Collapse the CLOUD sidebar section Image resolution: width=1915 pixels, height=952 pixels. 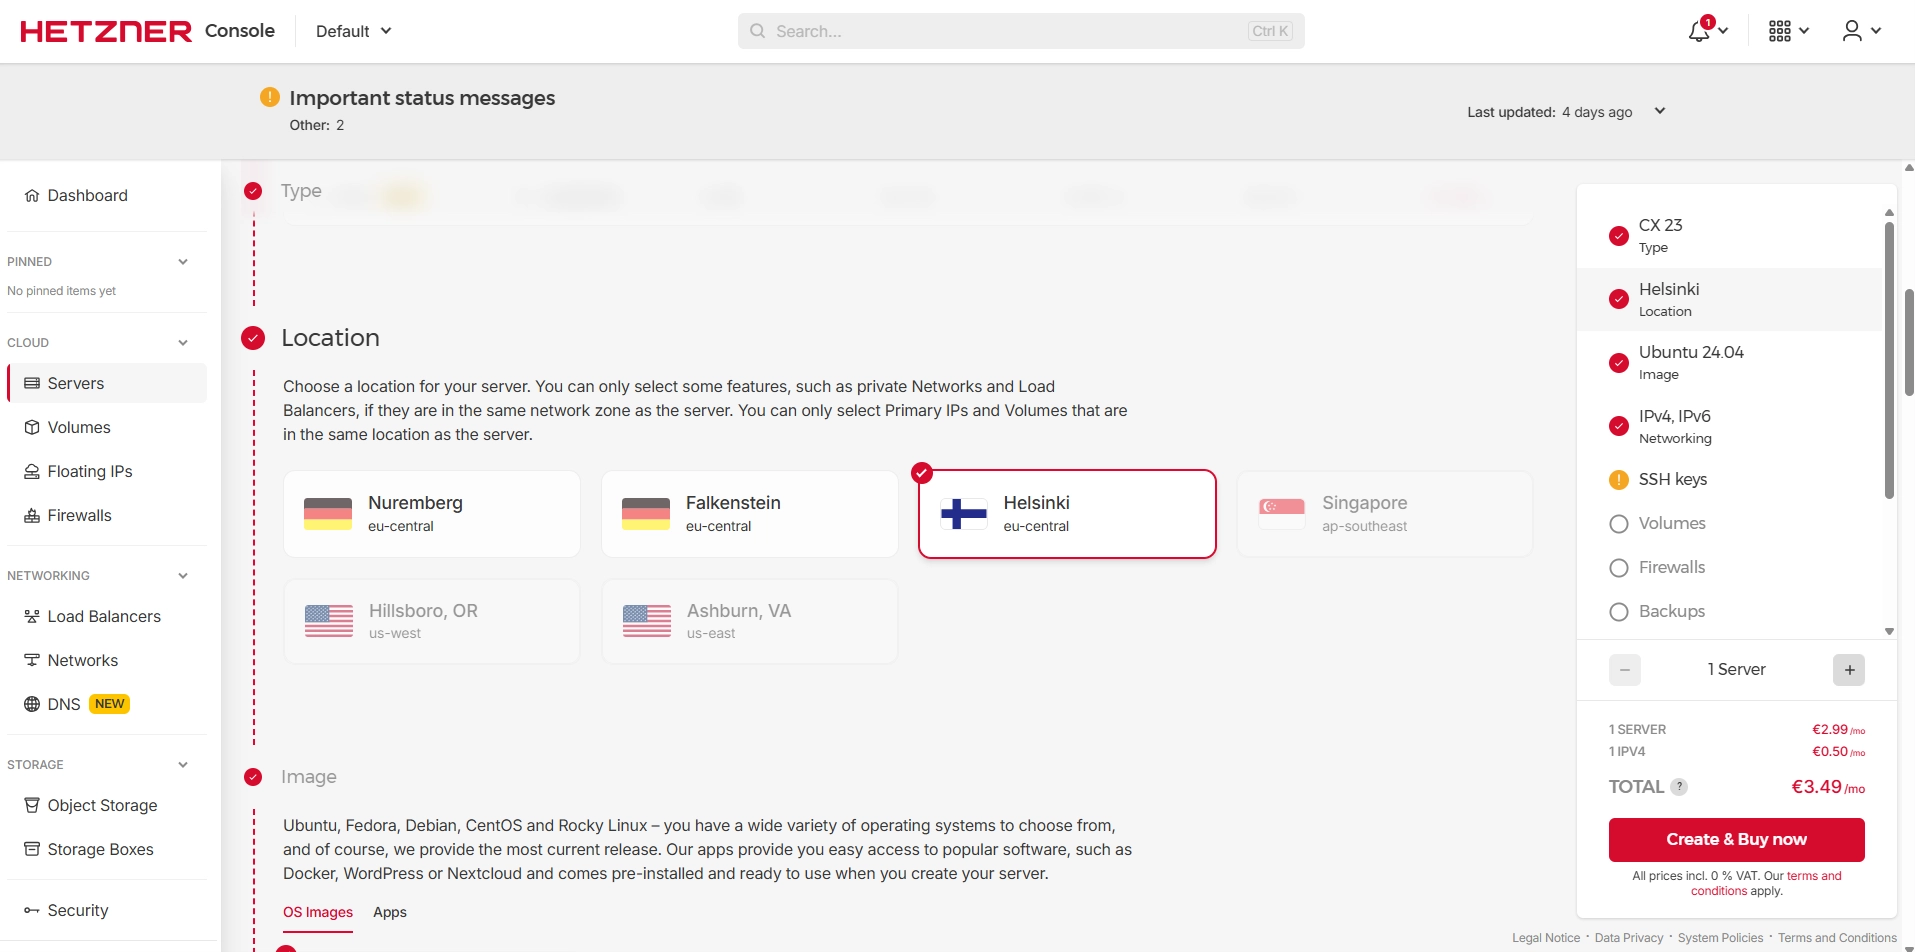point(183,343)
